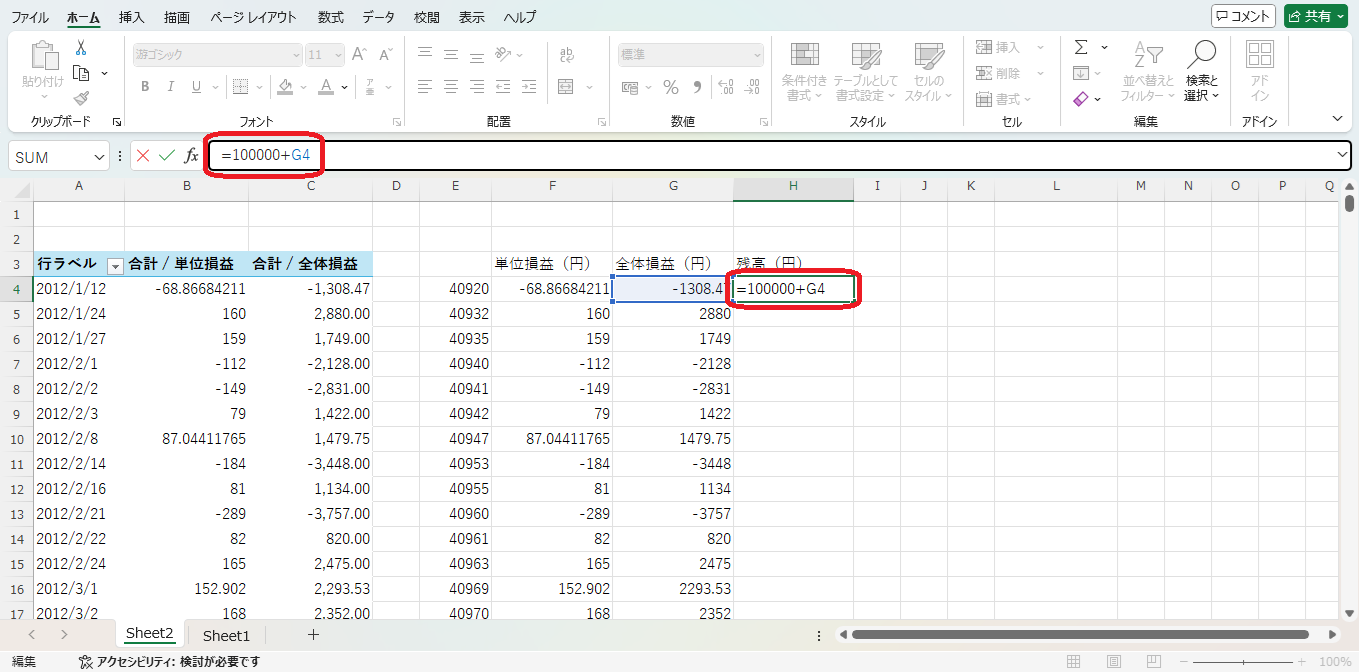Screen dimensions: 1359x672
Task: Click the Clear eraser icon
Action: coord(1081,99)
